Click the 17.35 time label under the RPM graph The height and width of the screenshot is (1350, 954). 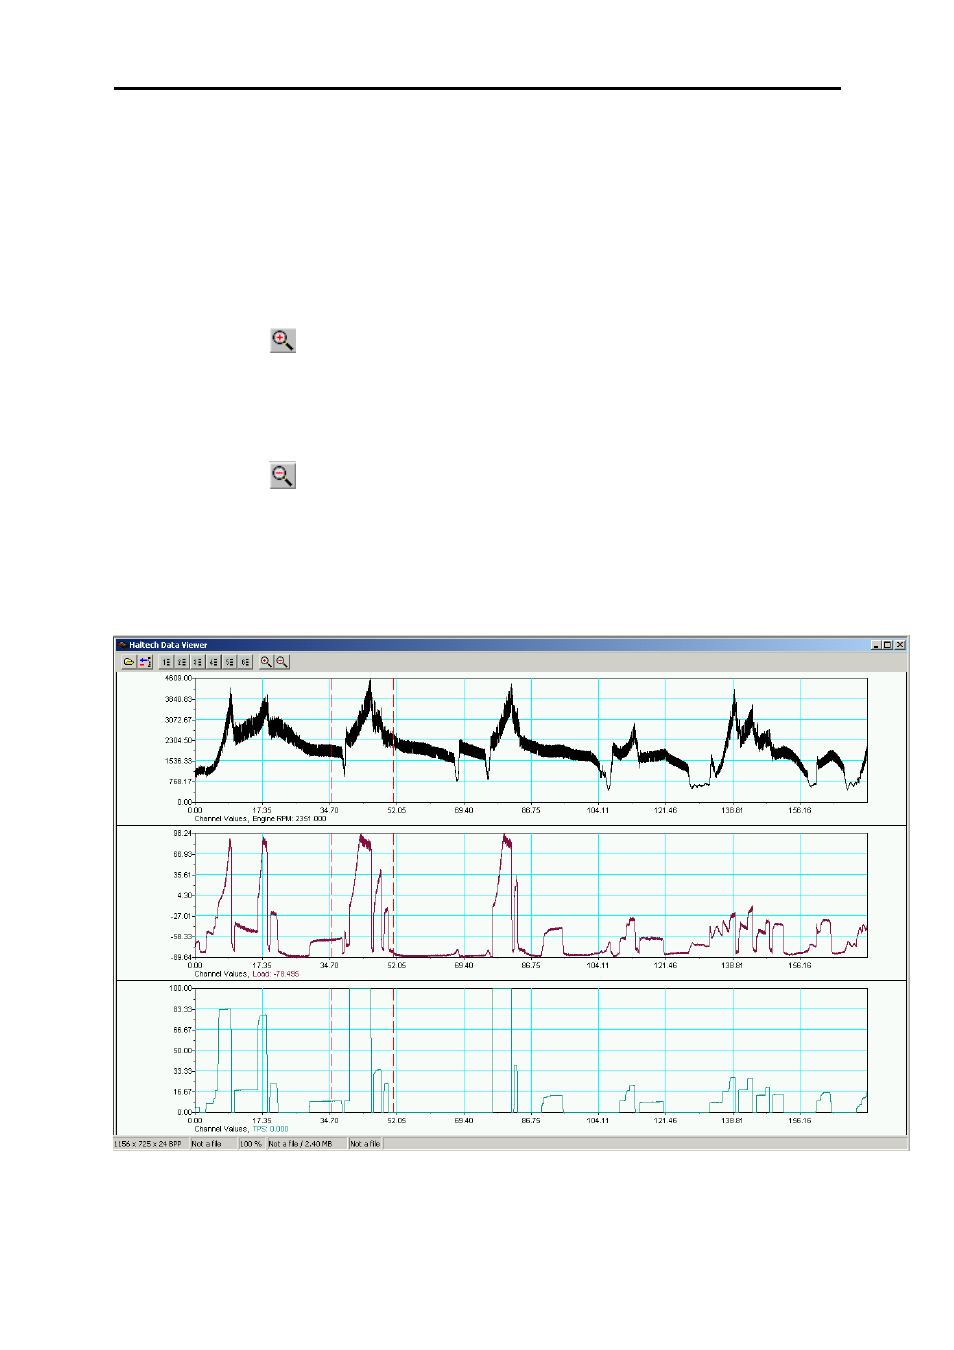(262, 810)
